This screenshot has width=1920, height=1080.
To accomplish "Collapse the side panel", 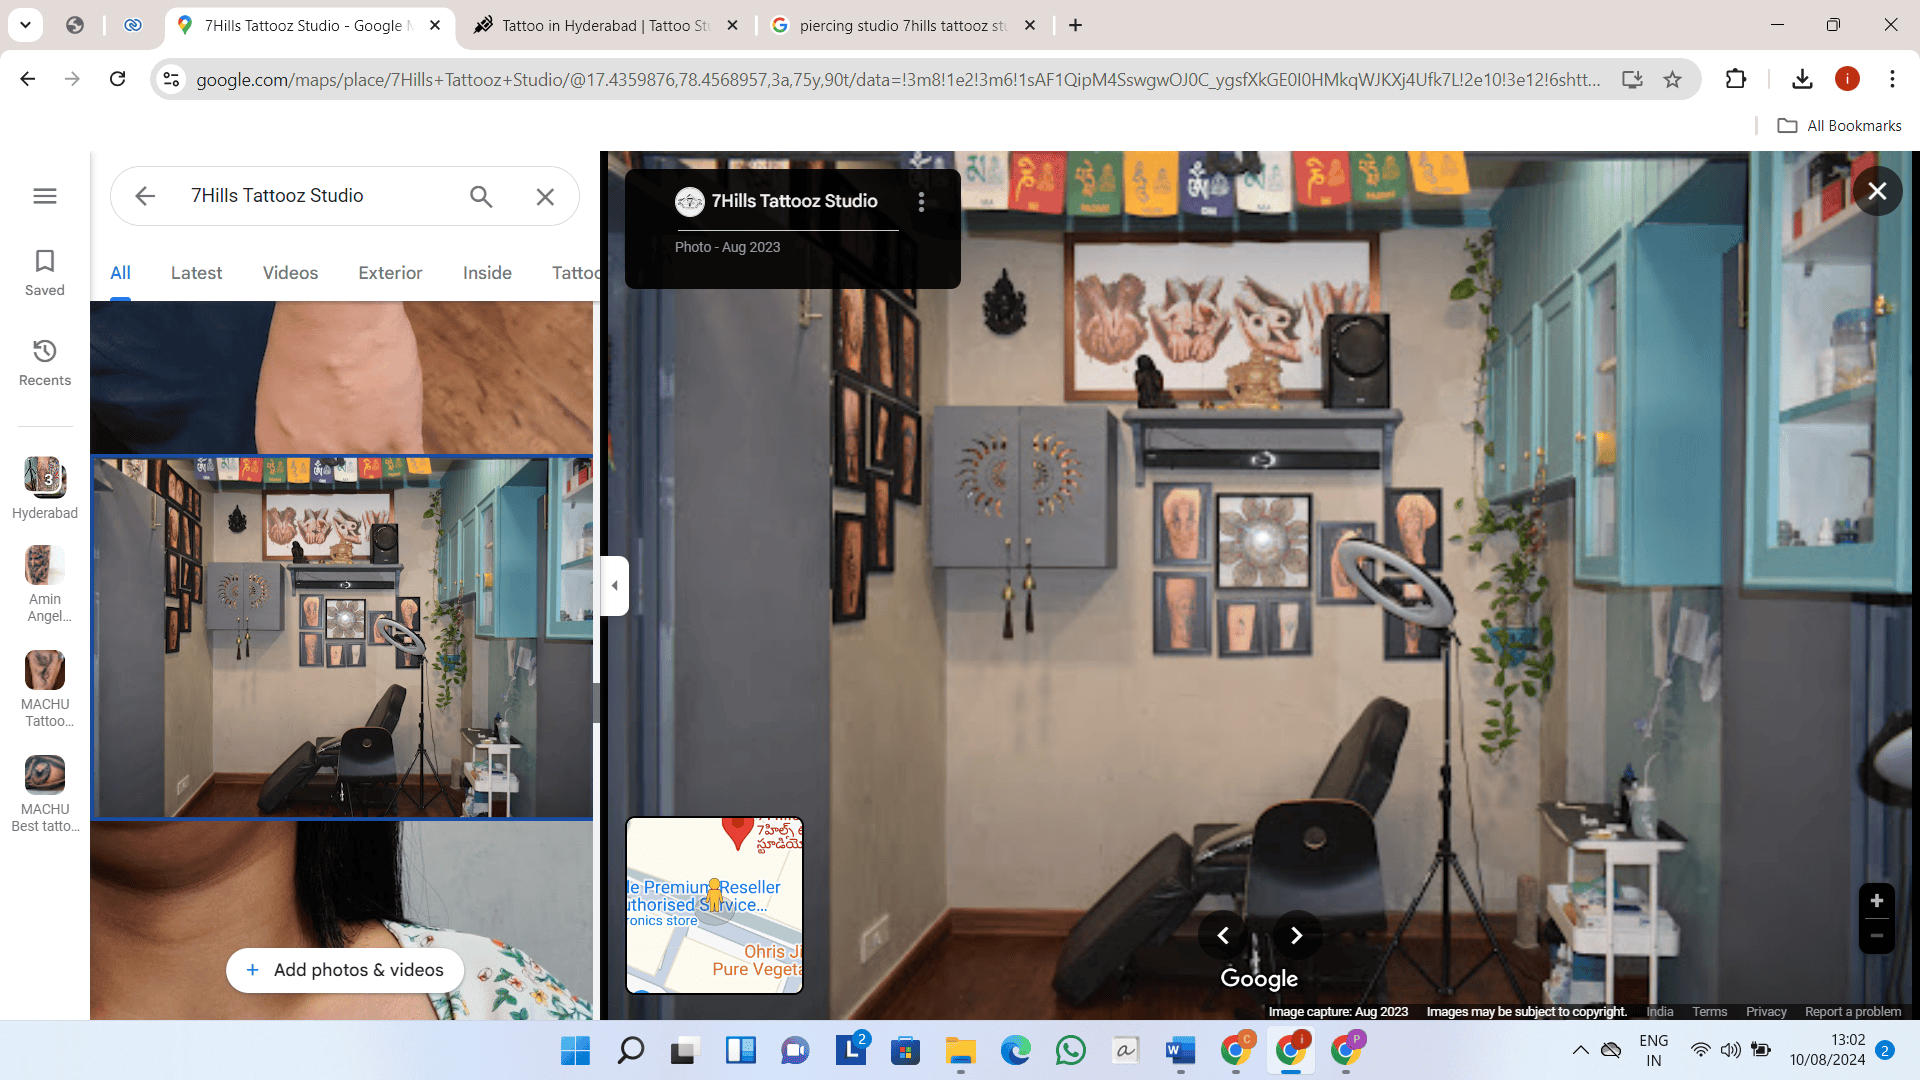I will point(614,586).
